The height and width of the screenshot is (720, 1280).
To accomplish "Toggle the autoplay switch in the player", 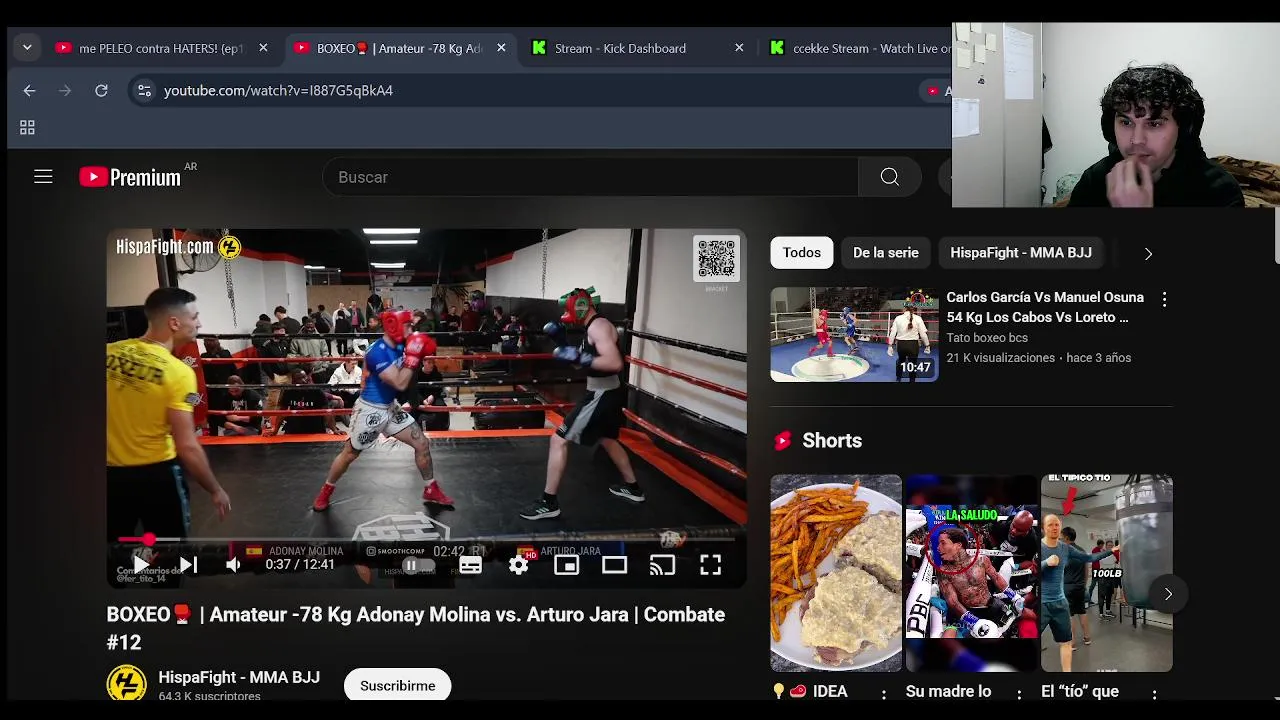I will point(417,565).
